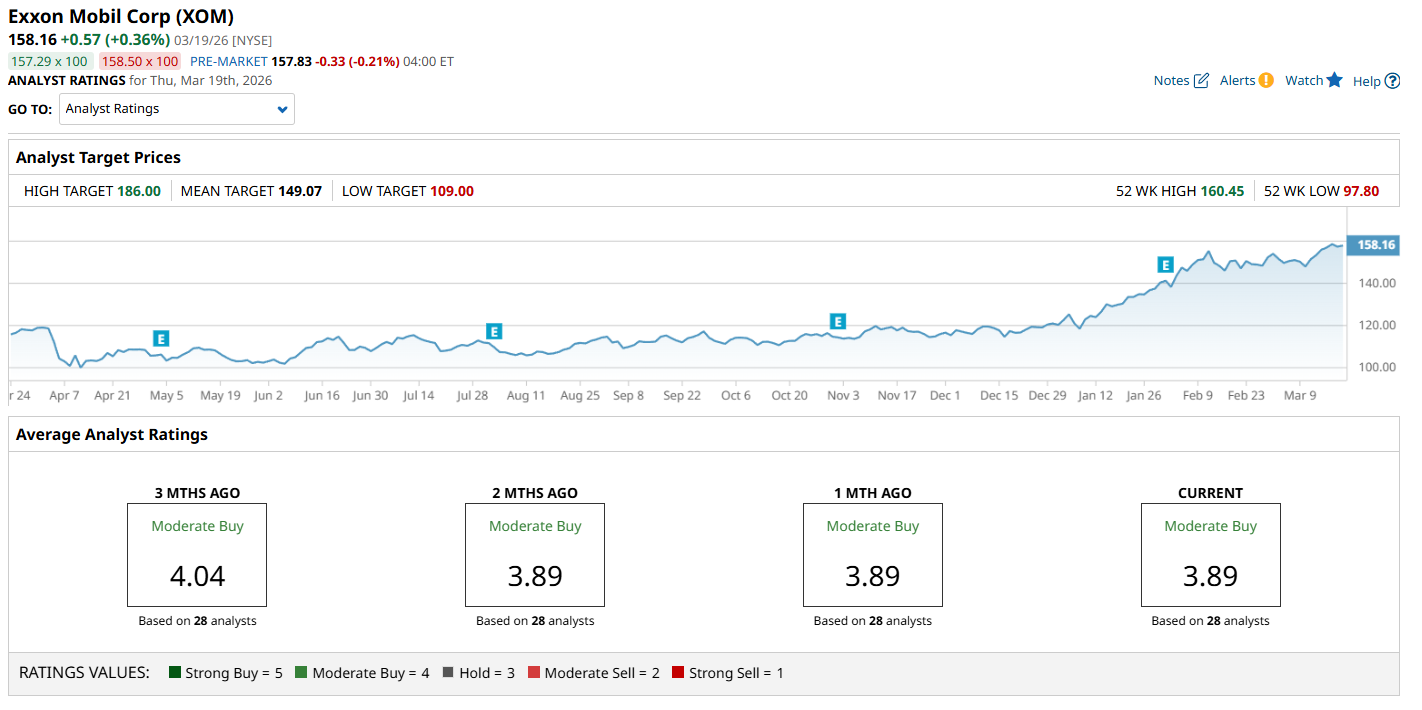Viewport: 1422px width, 710px height.
Task: Click the MEAN TARGET 149.07 value
Action: click(x=300, y=191)
